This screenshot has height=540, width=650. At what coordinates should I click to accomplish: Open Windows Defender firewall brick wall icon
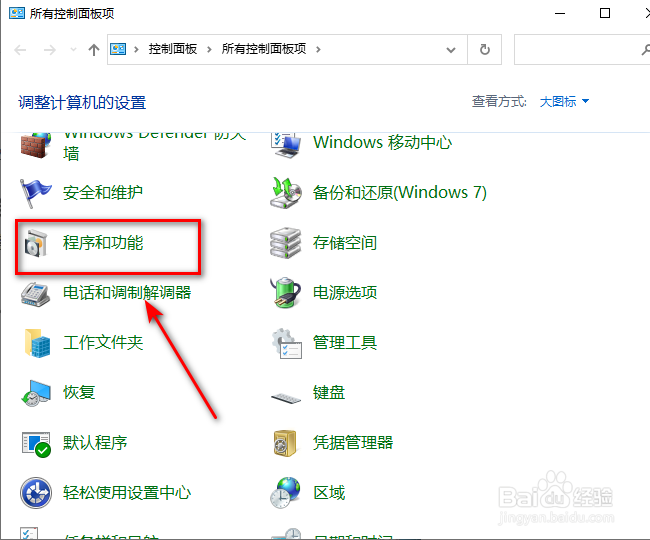pyautogui.click(x=36, y=145)
